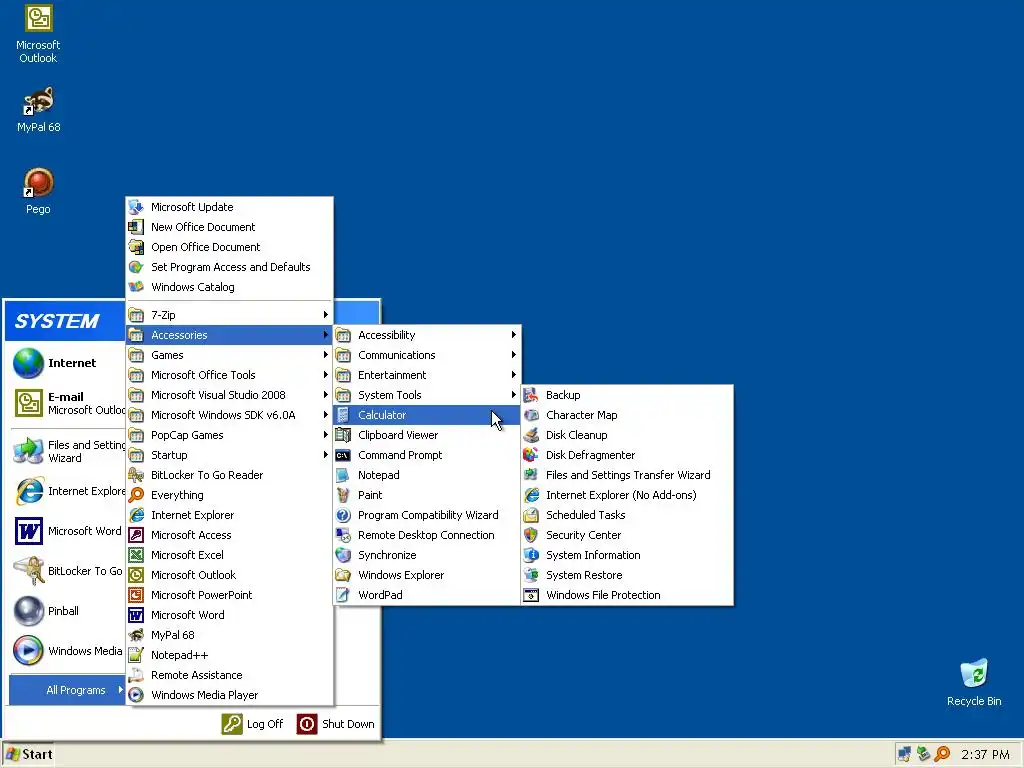Expand Microsoft Windows SDK v6.0A arrow
This screenshot has width=1024, height=768.
click(325, 415)
